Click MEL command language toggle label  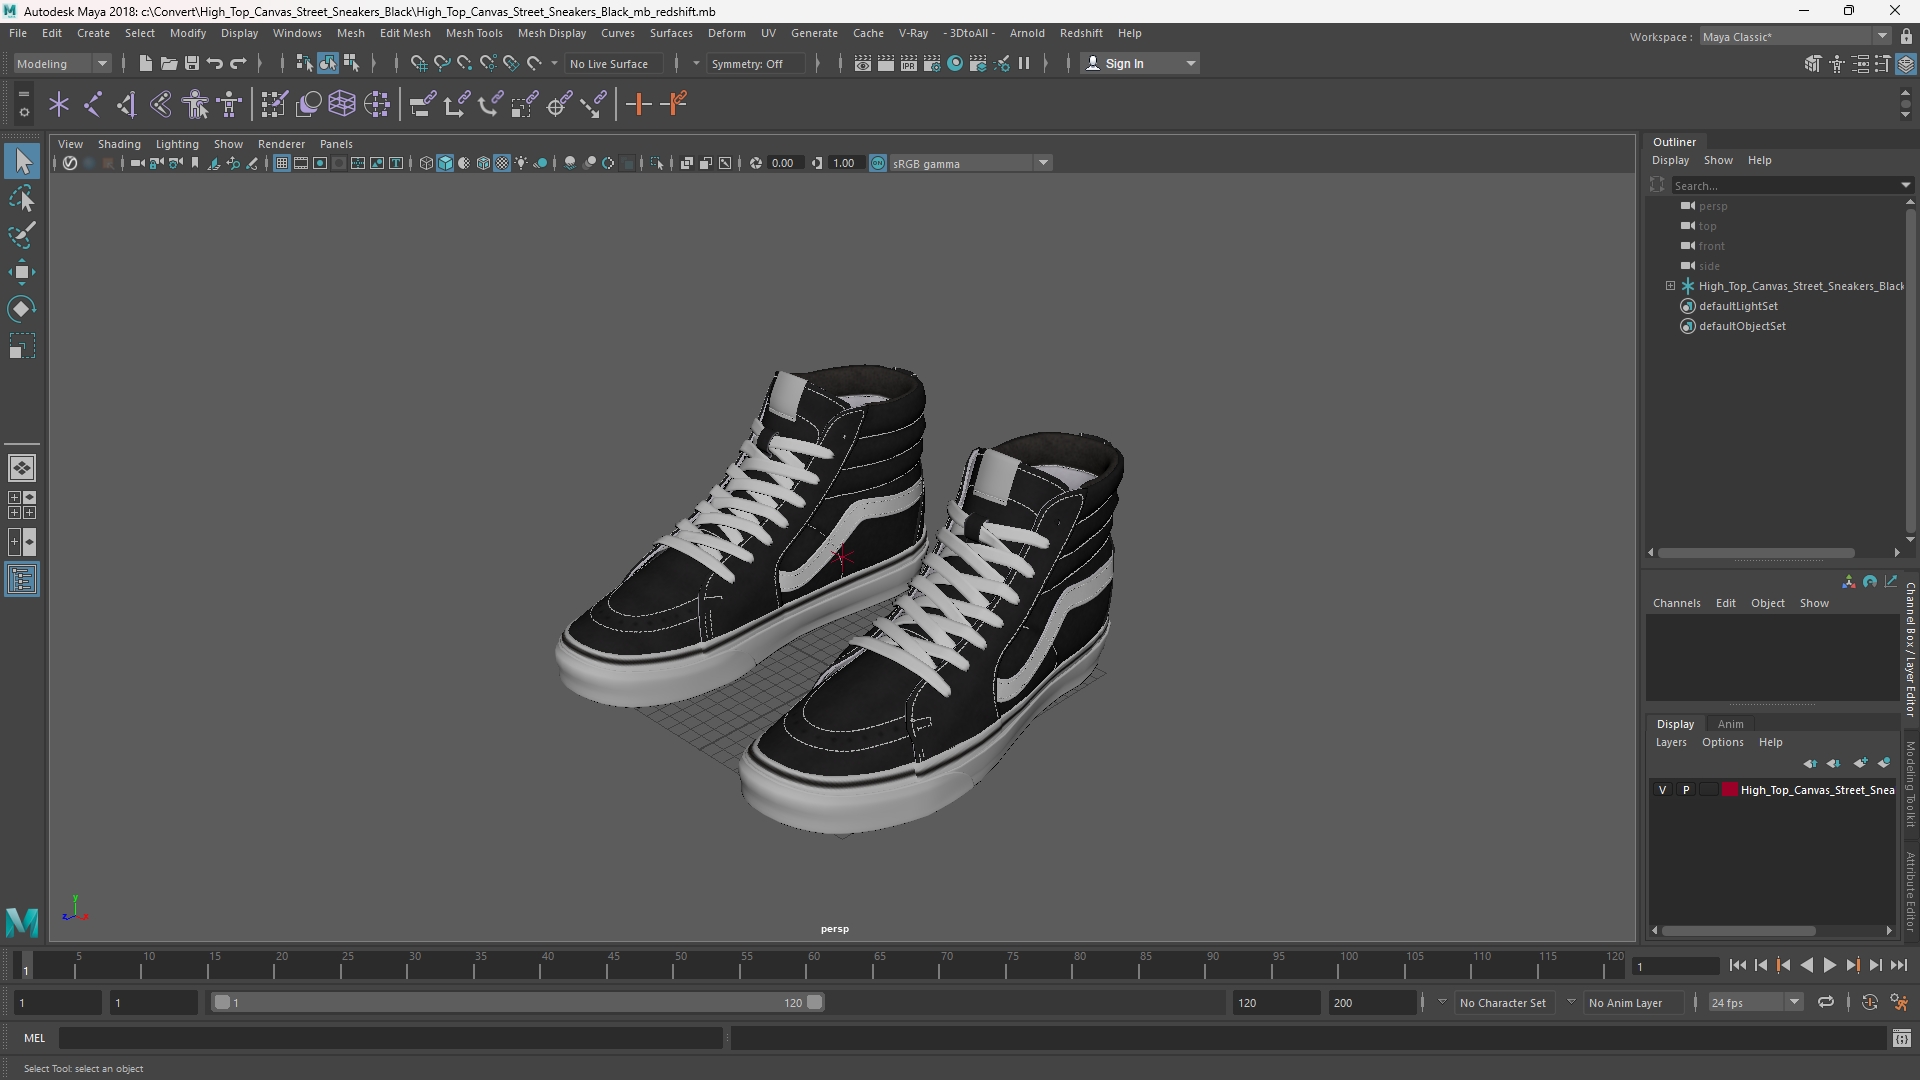point(34,1038)
